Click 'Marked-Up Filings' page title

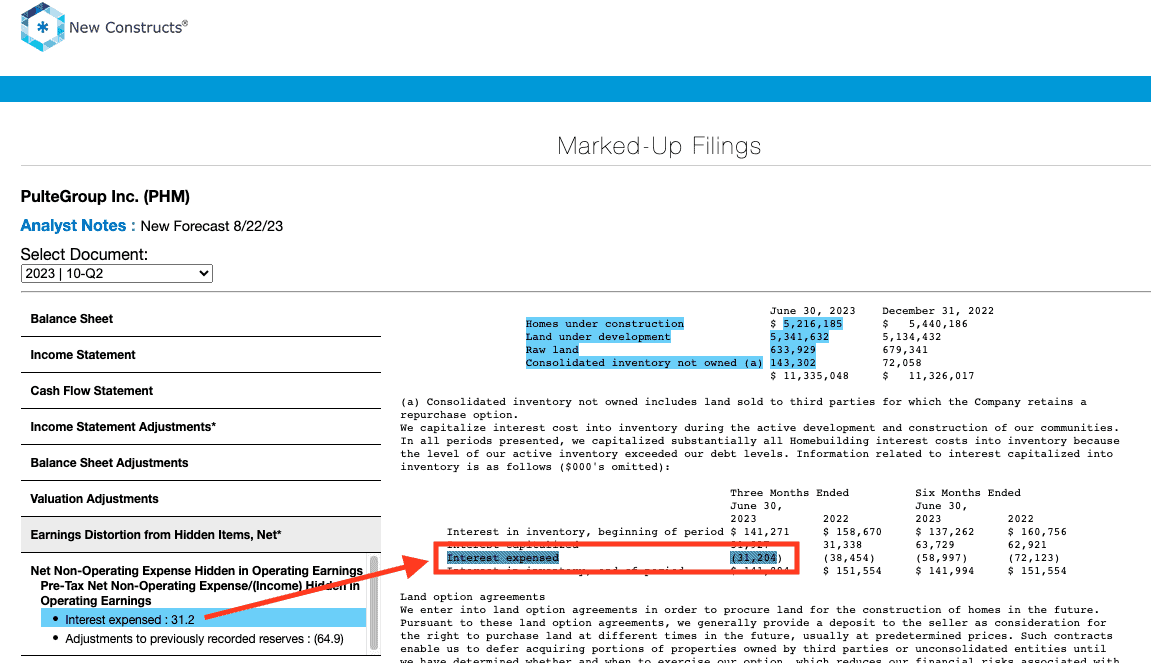[658, 145]
